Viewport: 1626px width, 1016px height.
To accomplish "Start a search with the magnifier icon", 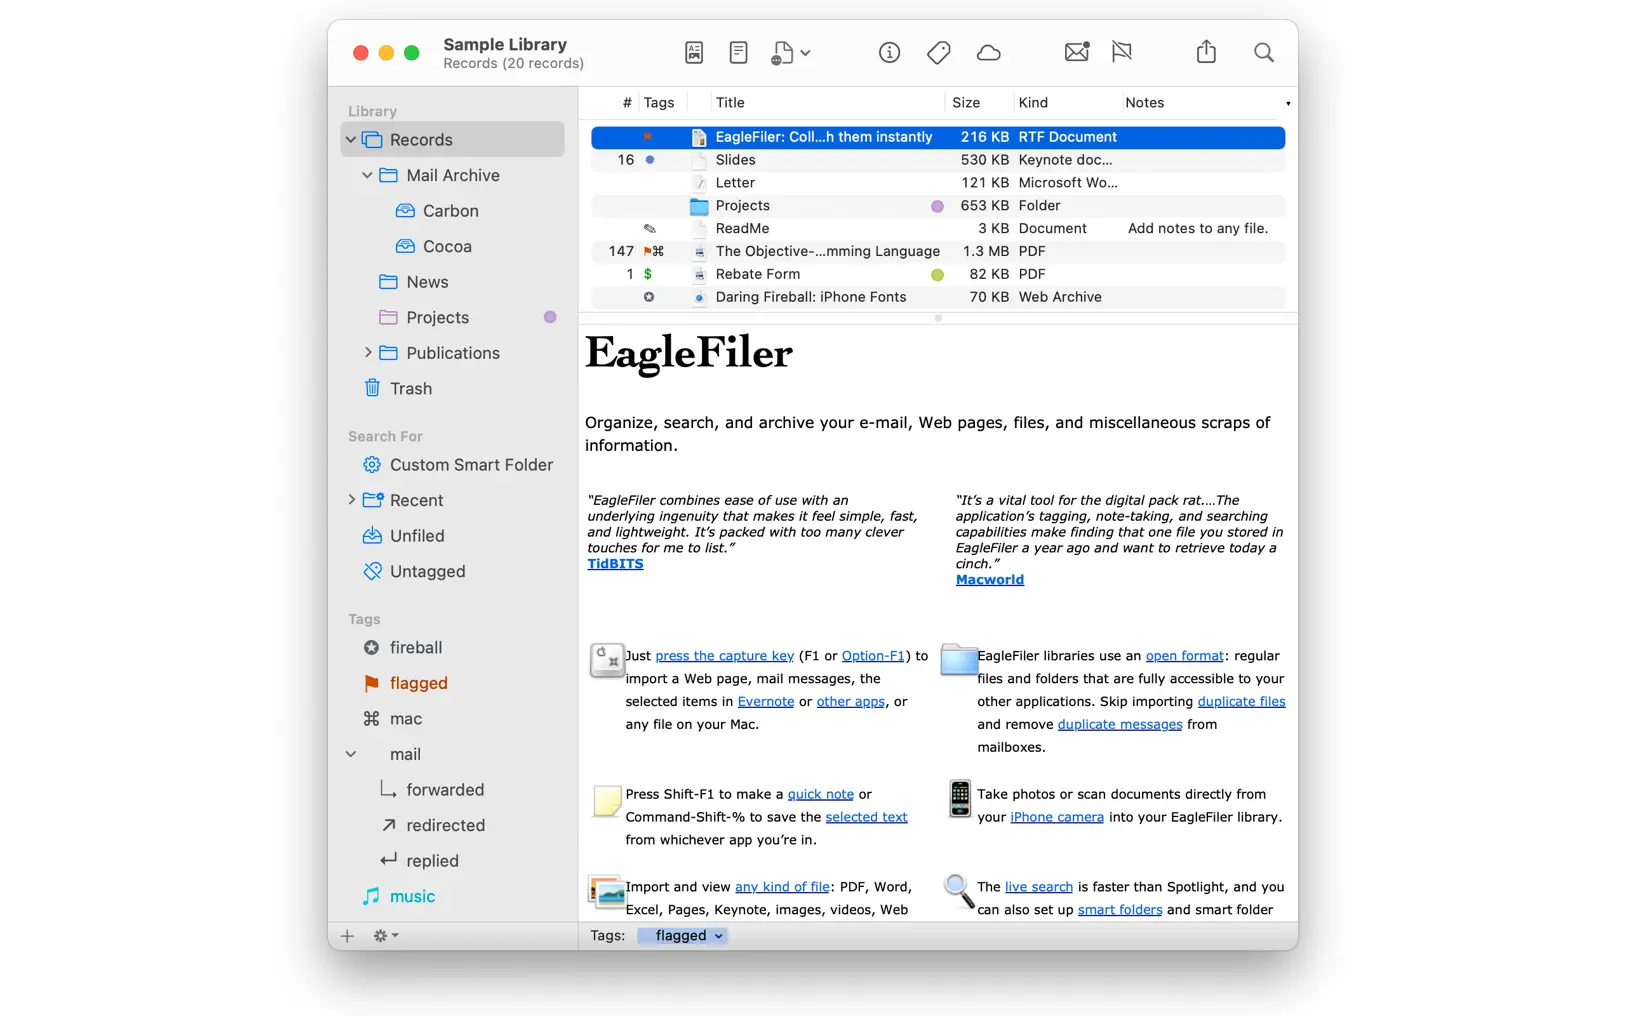I will tap(1264, 52).
